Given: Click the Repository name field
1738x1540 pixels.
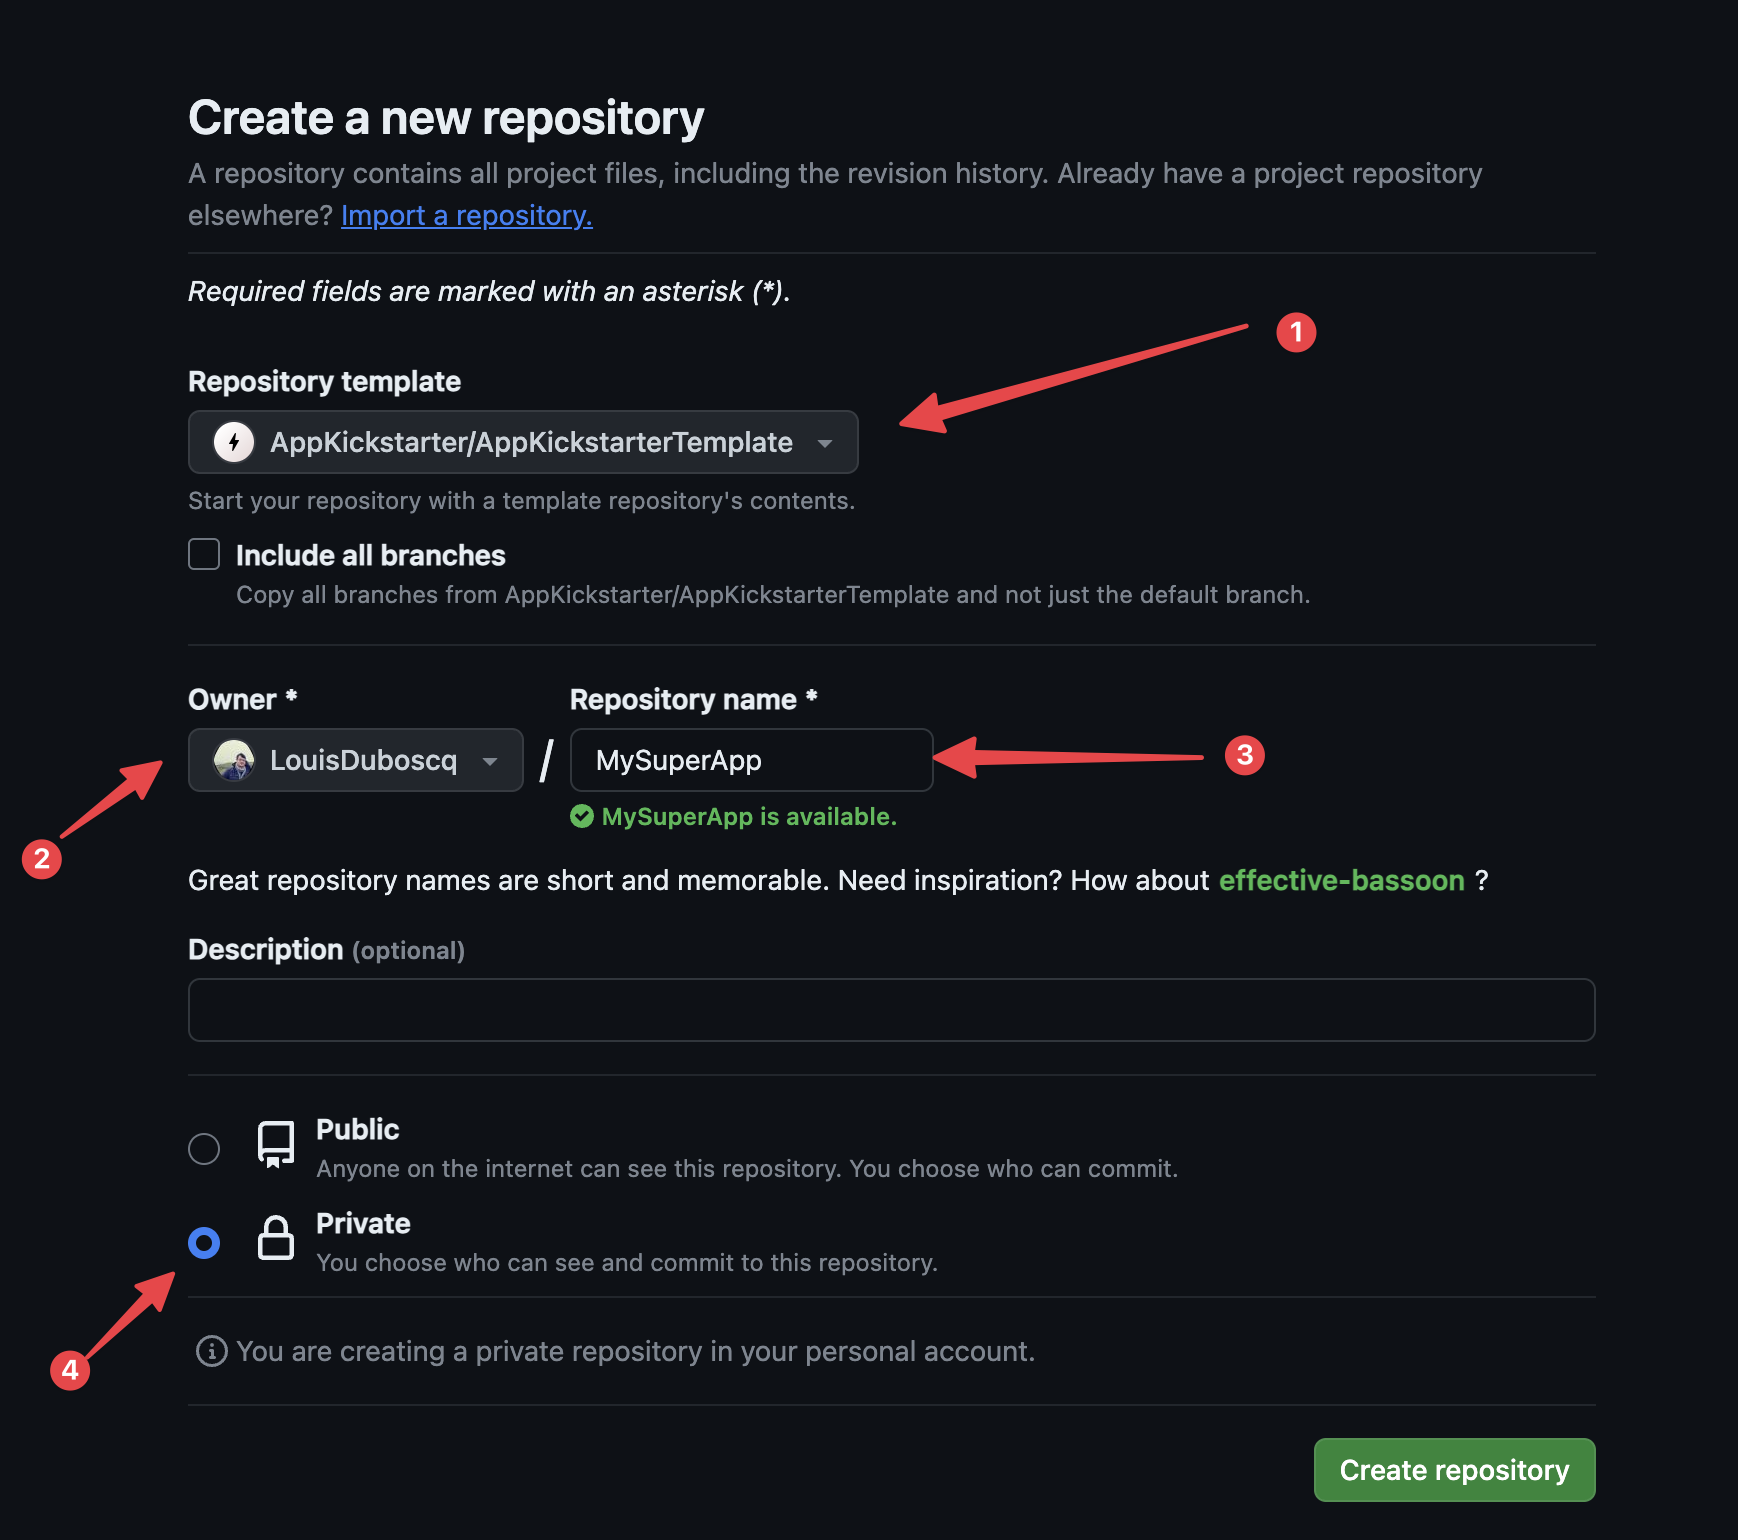Looking at the screenshot, I should click(751, 760).
